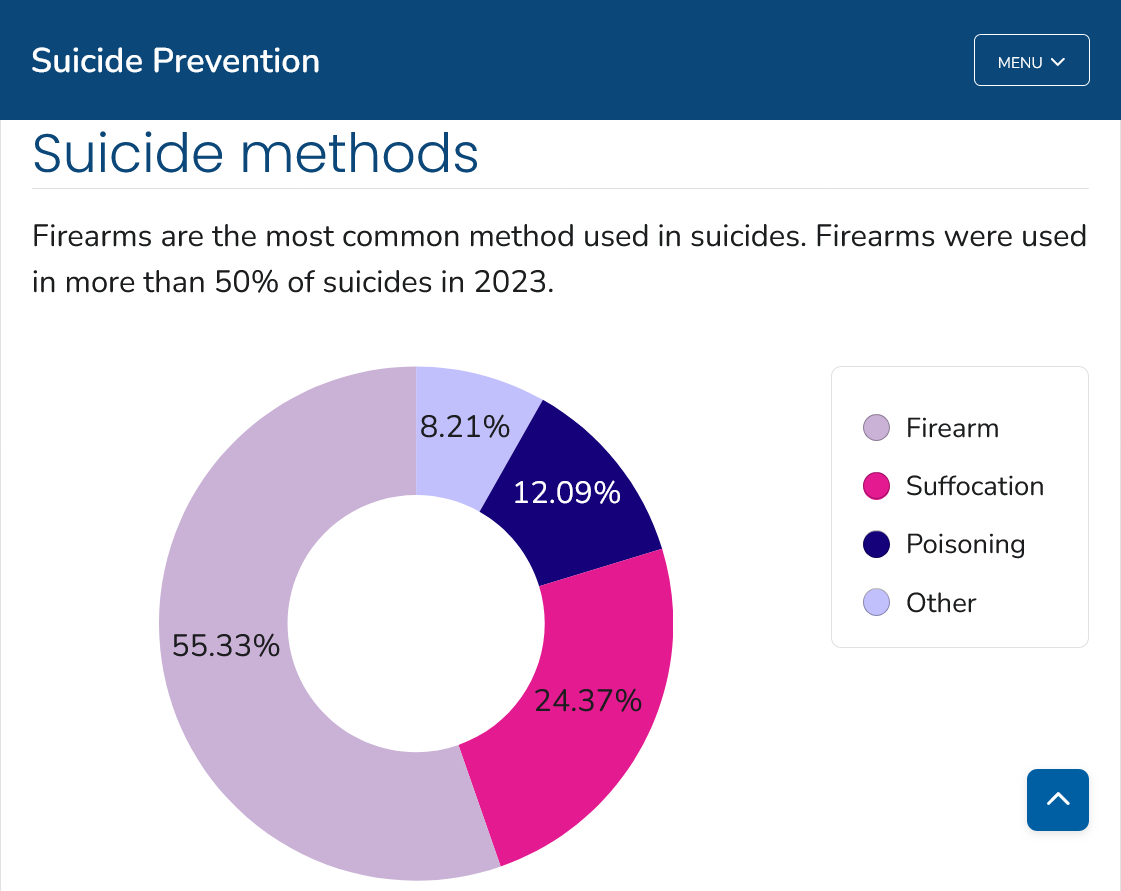Screen dimensions: 1121x891
Task: Click the Suicide methods heading
Action: coord(256,153)
